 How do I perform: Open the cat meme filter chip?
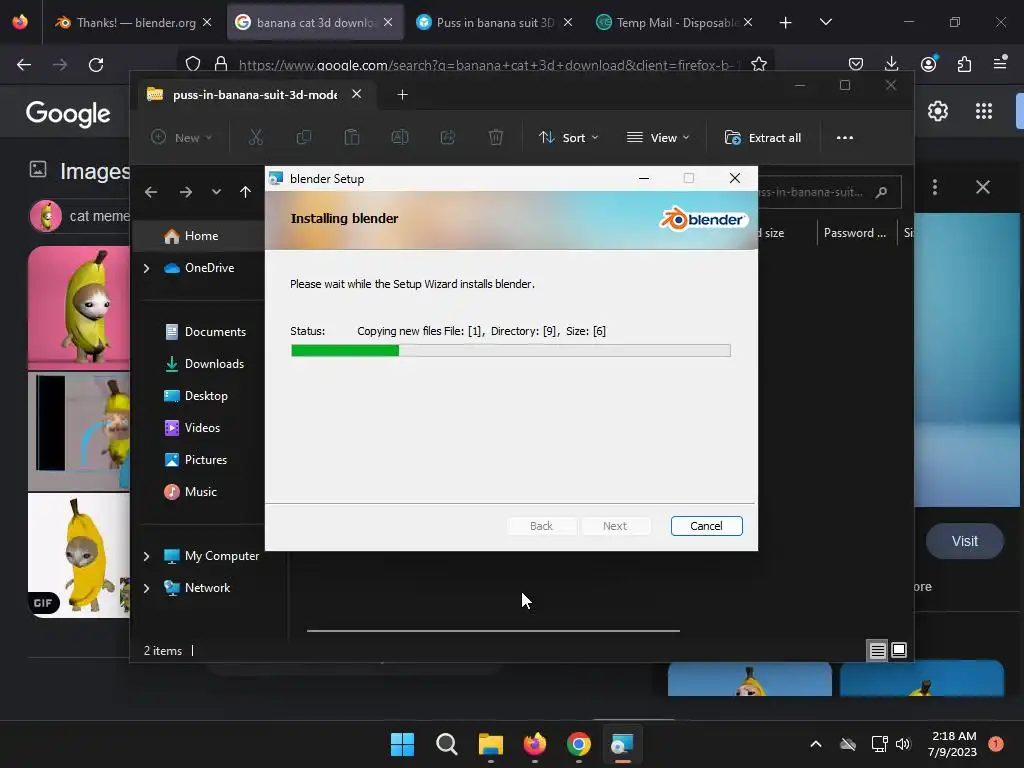(79, 216)
